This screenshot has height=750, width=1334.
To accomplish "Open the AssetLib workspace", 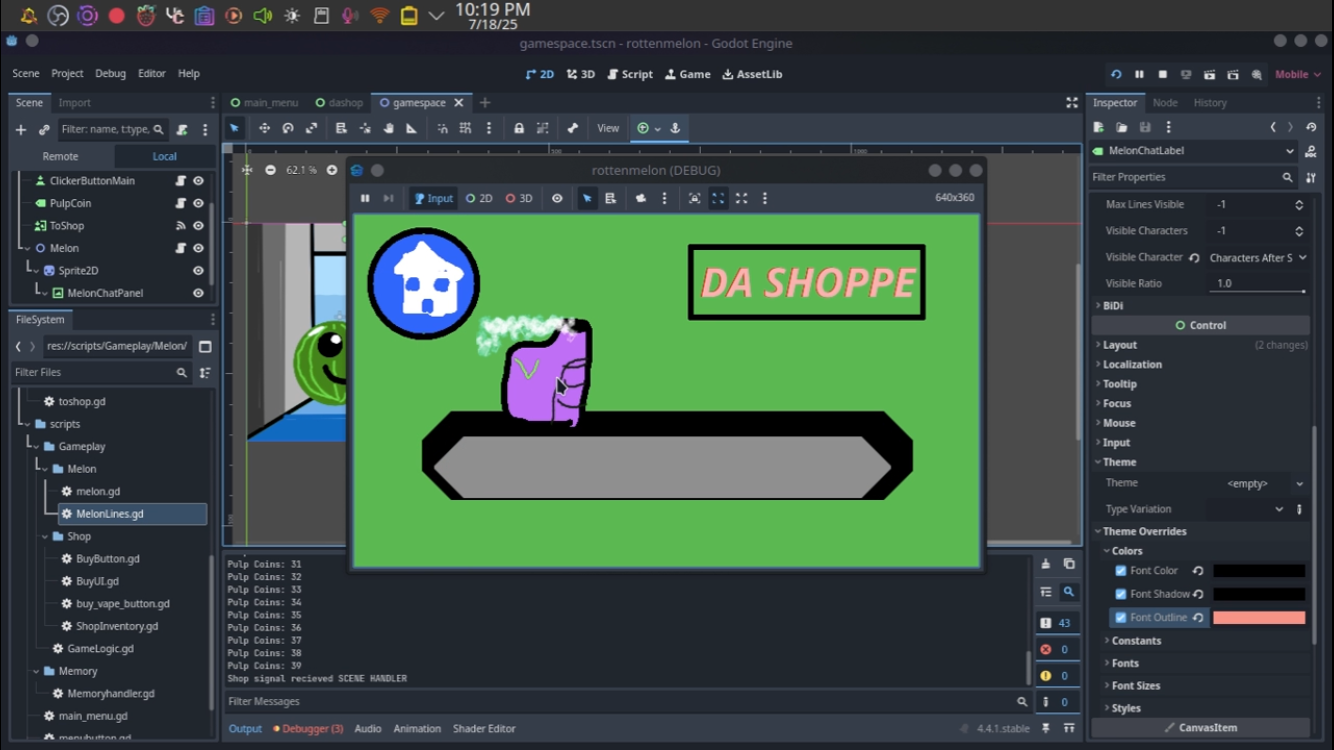I will coord(752,74).
